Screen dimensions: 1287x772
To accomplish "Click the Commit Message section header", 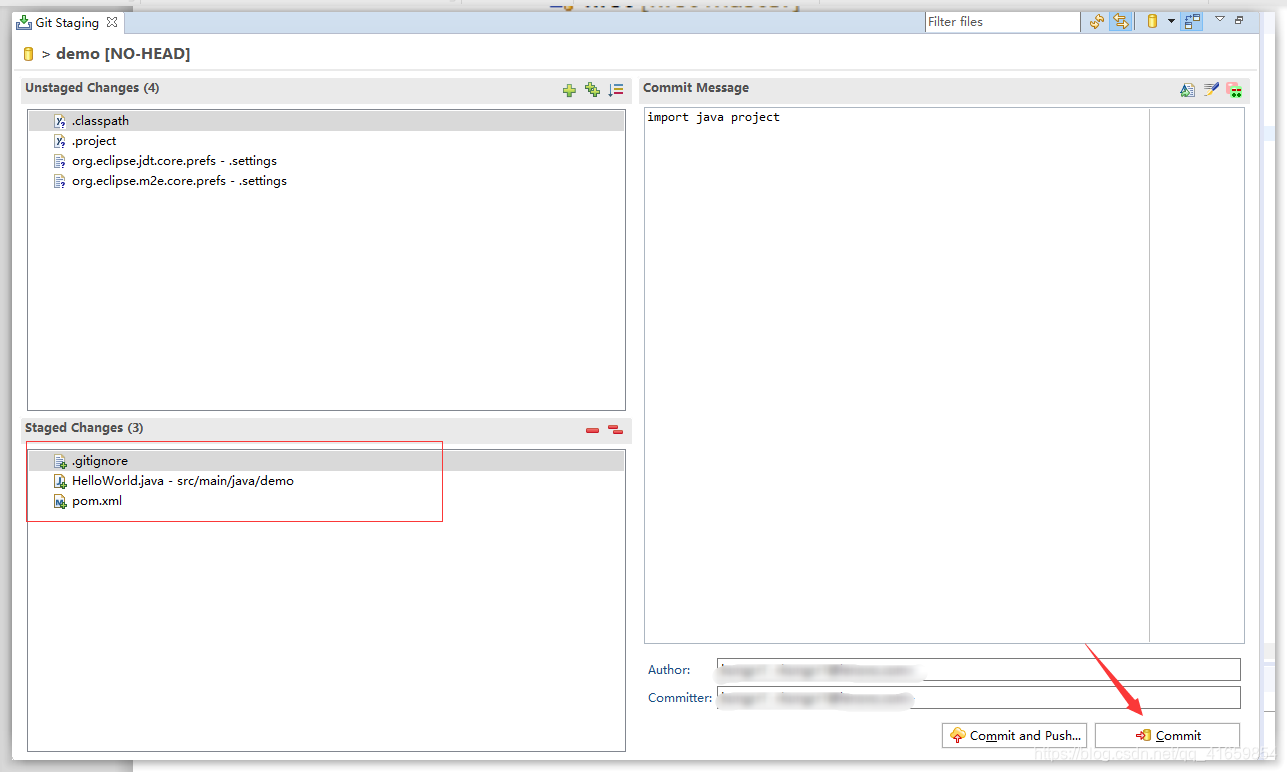I will [696, 88].
